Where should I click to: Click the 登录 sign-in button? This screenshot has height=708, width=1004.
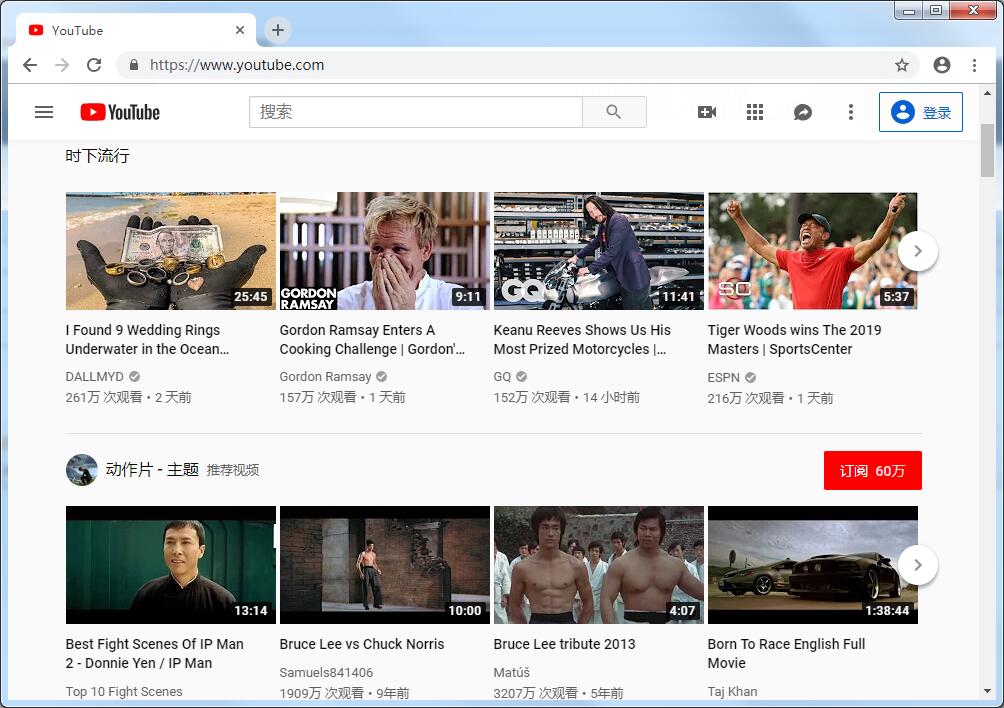pyautogui.click(x=921, y=112)
